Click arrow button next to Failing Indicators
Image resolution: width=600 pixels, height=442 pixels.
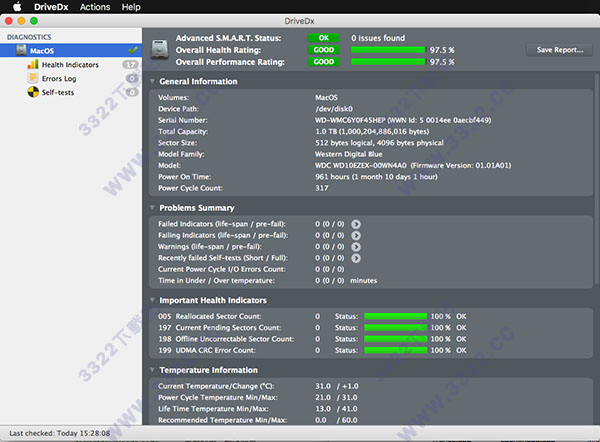[356, 235]
